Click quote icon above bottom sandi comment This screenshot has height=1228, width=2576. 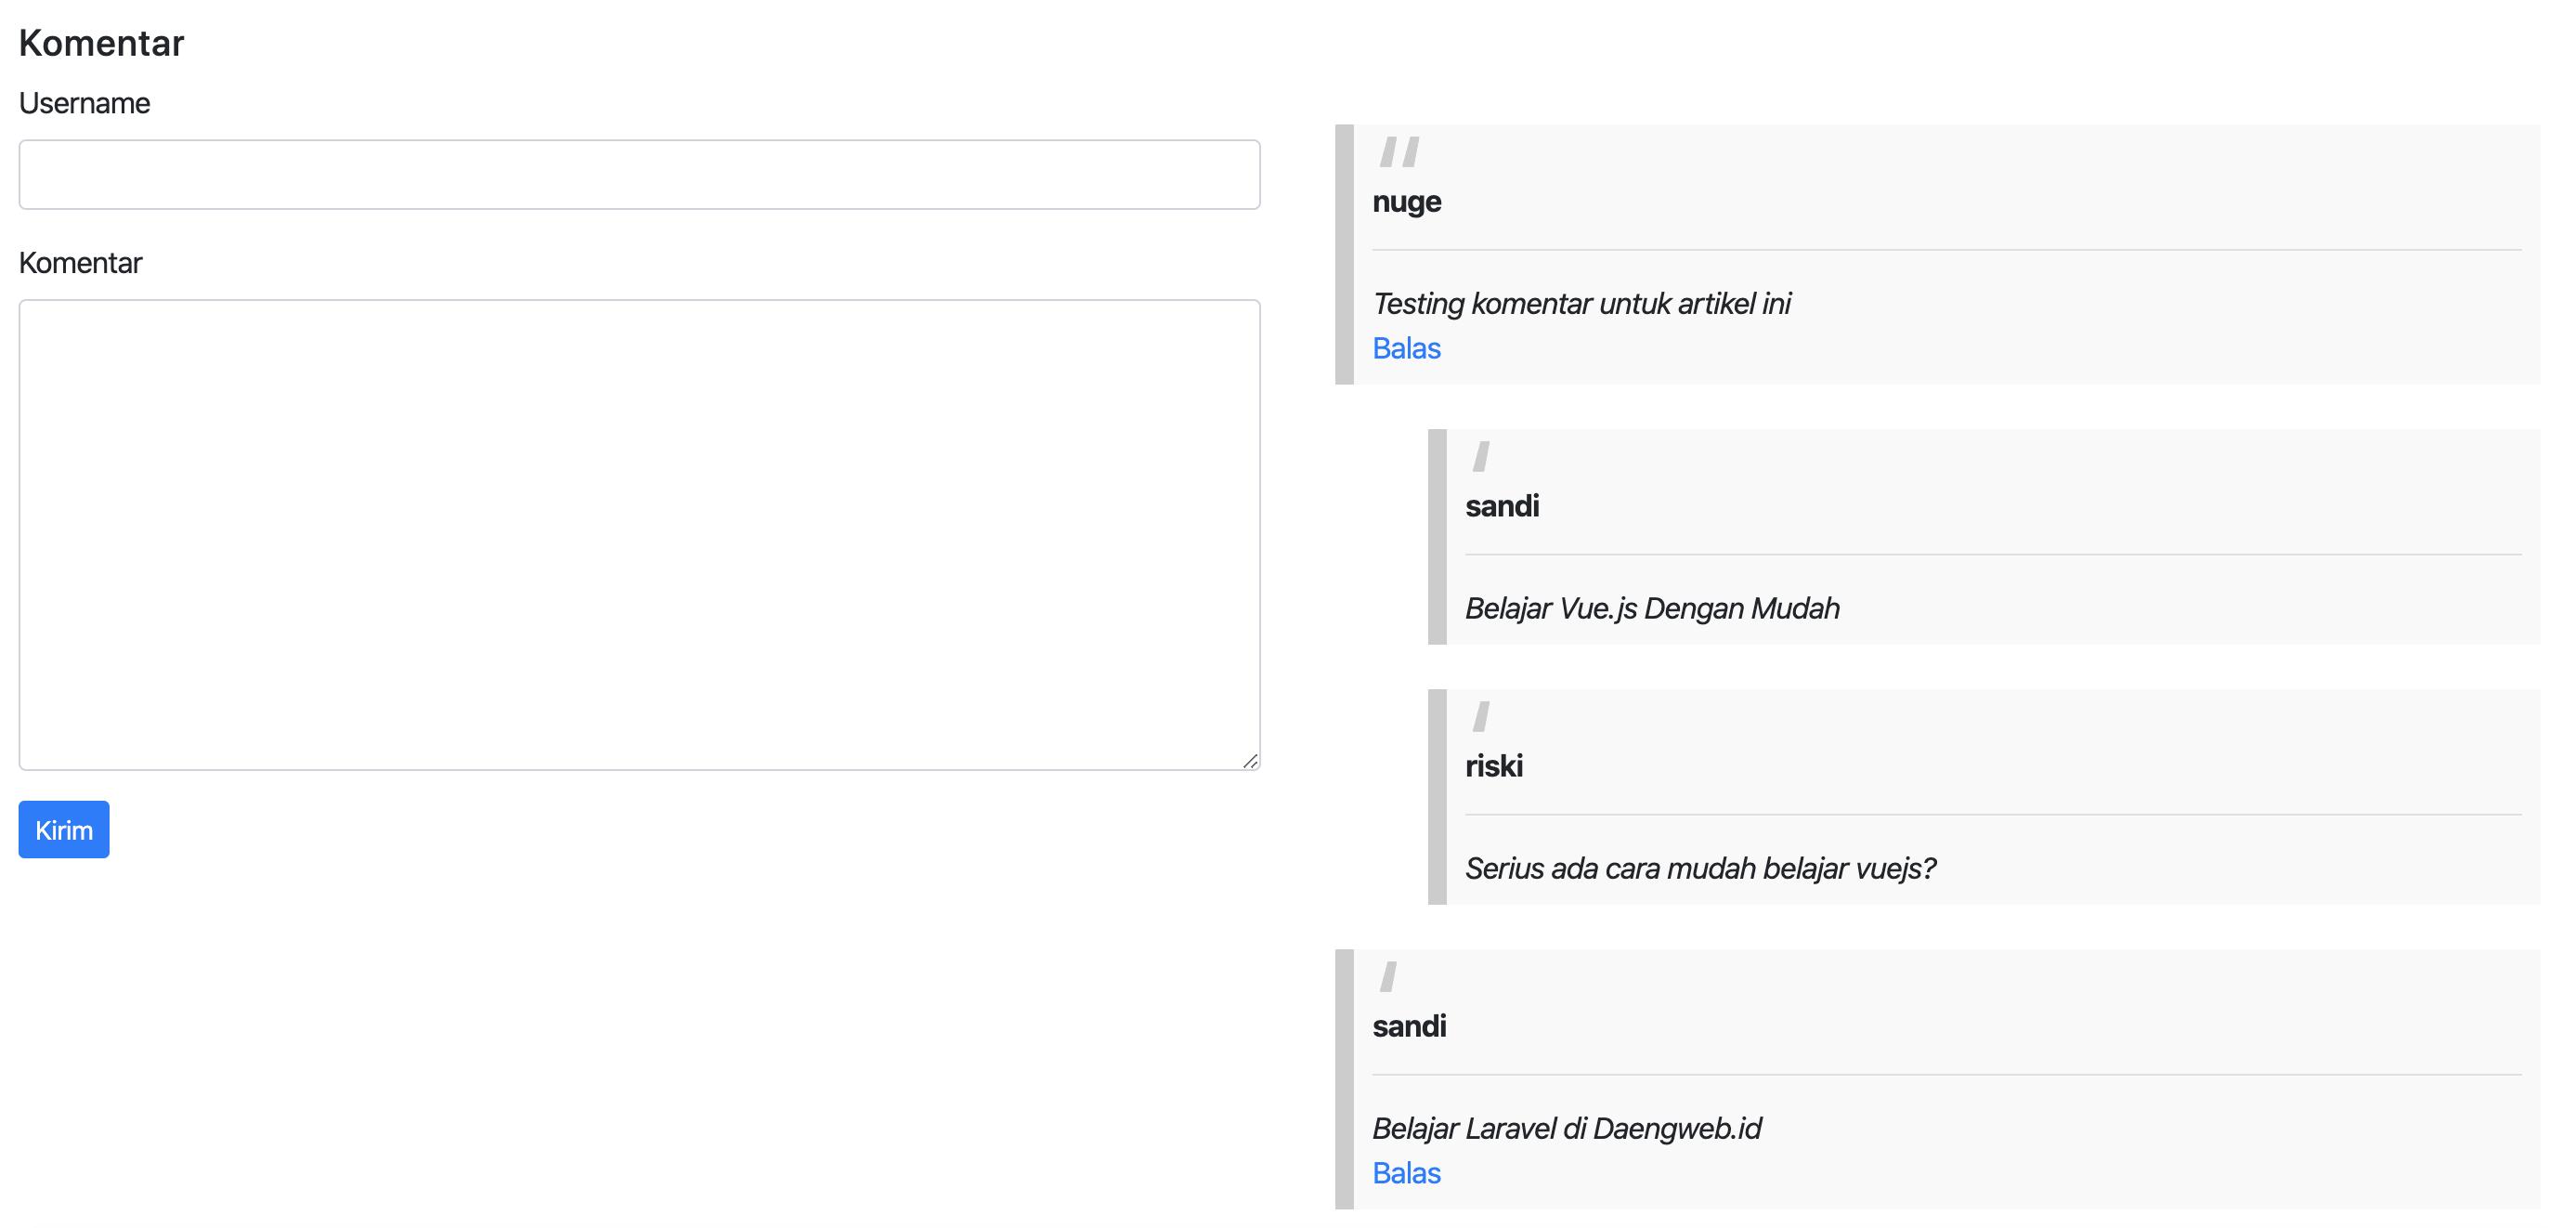[x=1388, y=976]
